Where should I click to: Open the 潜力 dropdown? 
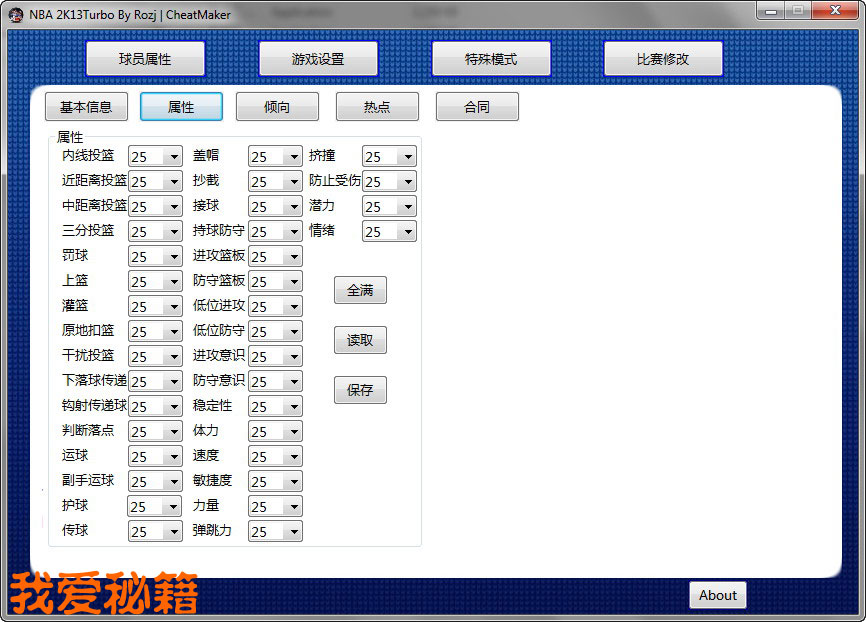point(406,207)
